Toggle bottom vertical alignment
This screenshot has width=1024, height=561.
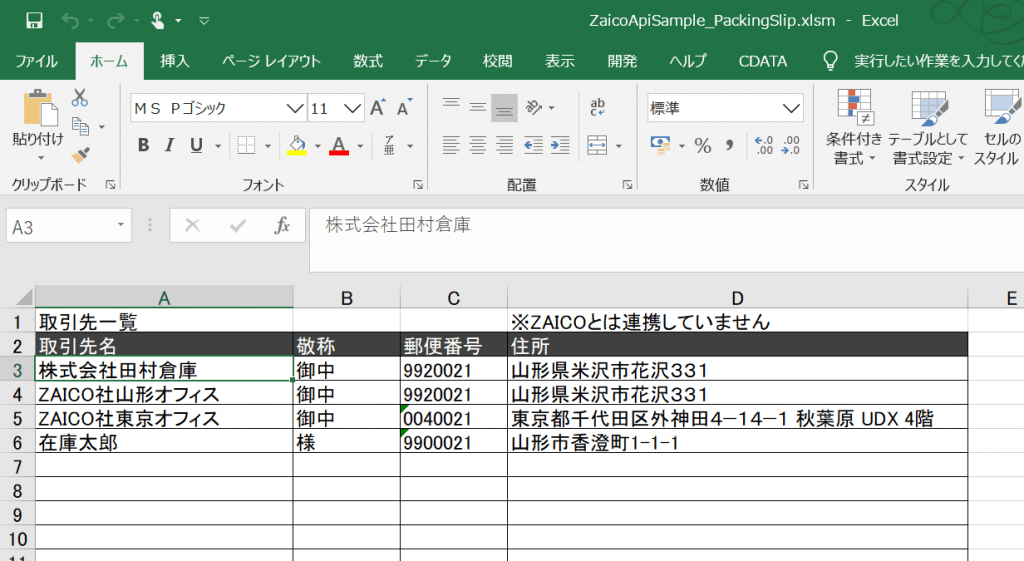coord(504,108)
